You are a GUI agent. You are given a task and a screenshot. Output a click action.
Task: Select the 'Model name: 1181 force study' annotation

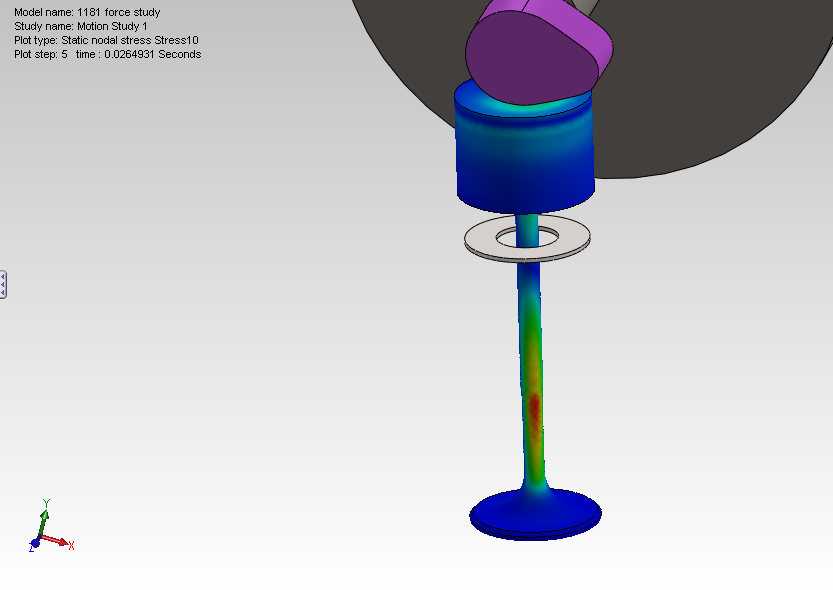point(86,12)
